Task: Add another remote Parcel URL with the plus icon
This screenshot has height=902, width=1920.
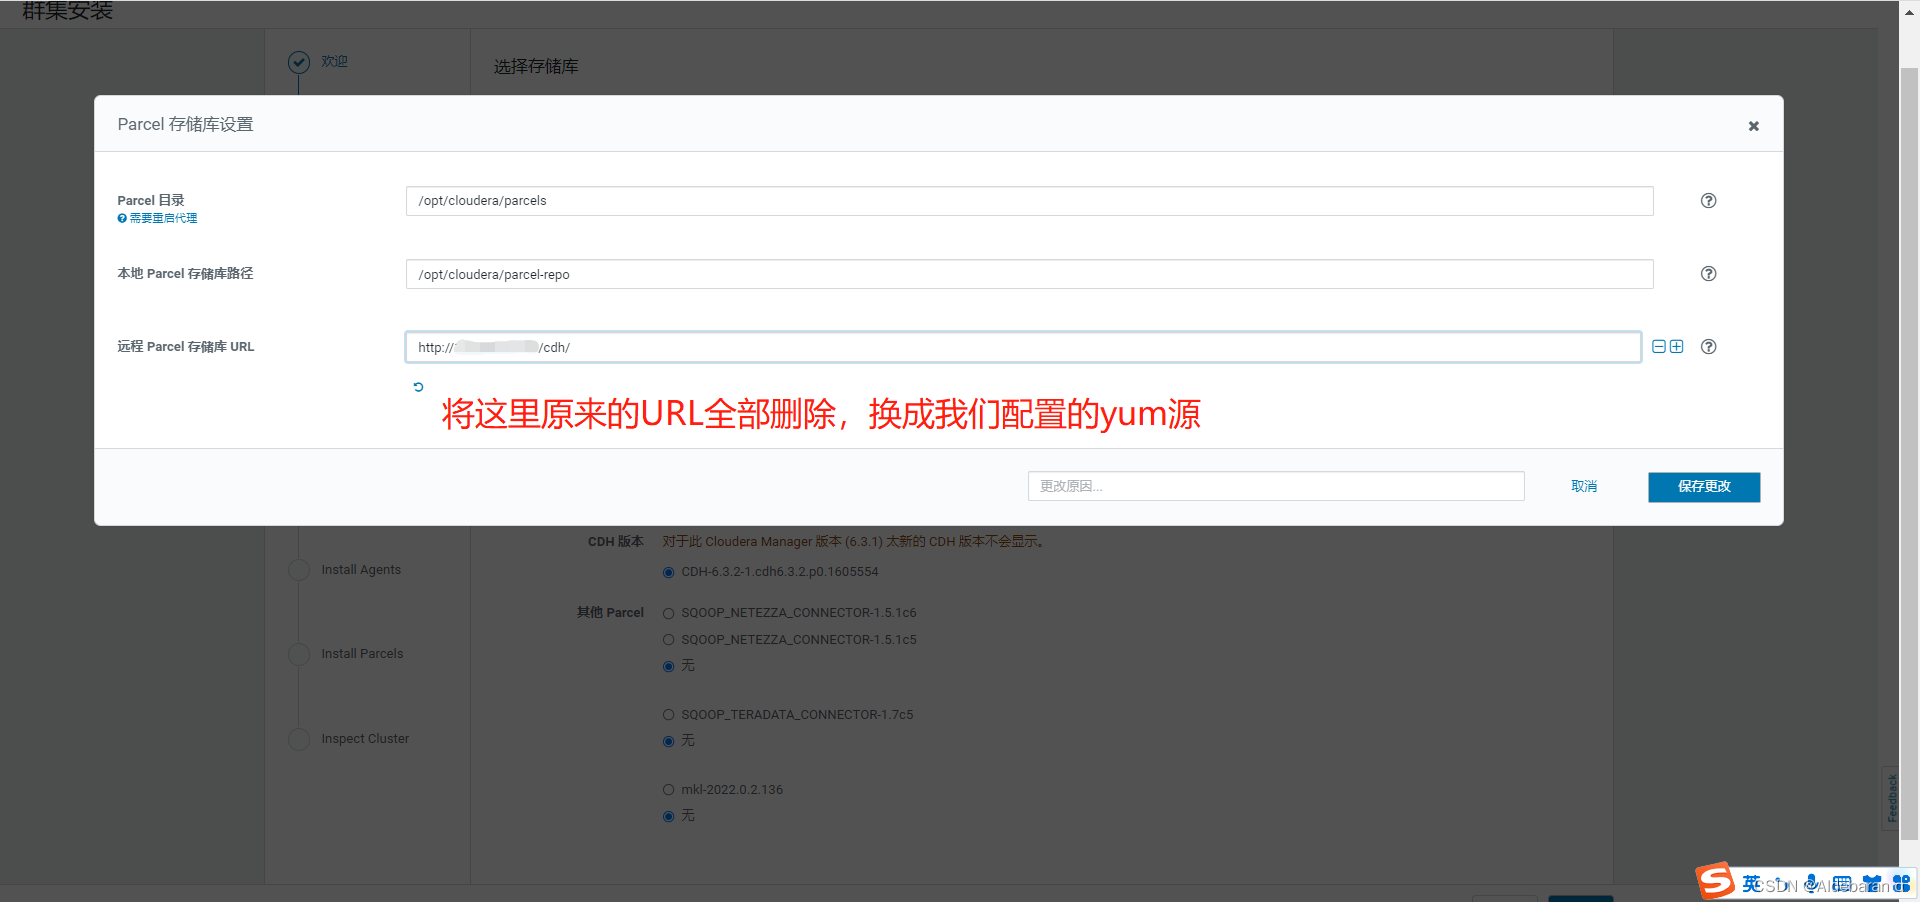Action: (x=1677, y=347)
